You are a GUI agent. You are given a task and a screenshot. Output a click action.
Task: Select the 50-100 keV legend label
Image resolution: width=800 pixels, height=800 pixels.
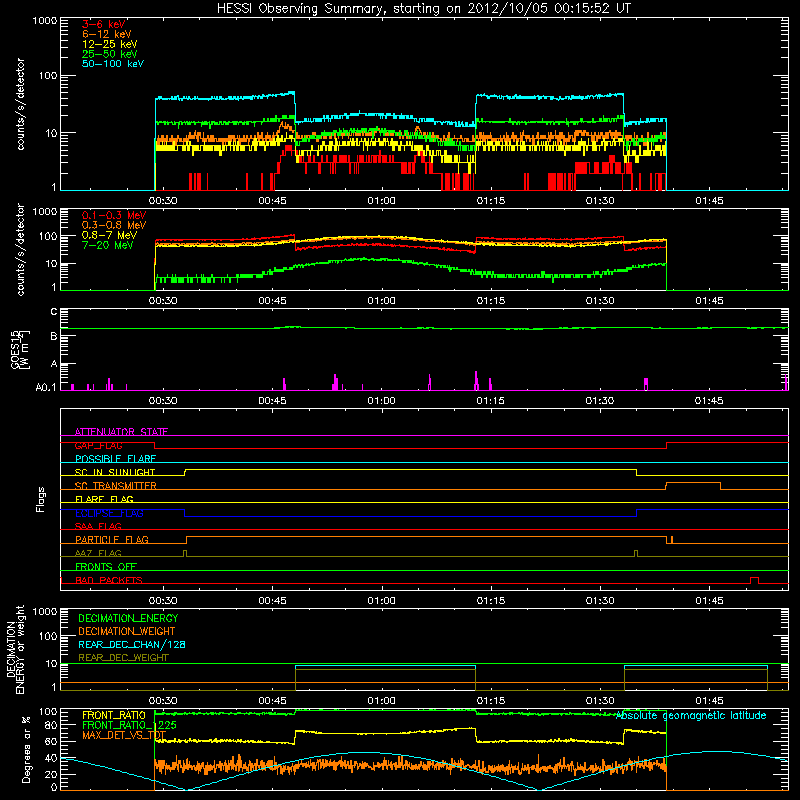[113, 64]
